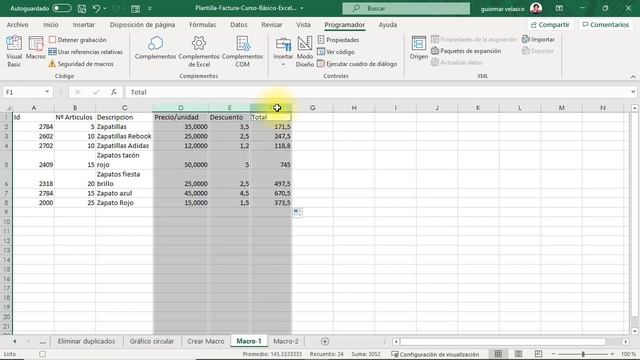Select cell Zapatillas Rebook
640x360 pixels.
(x=124, y=136)
